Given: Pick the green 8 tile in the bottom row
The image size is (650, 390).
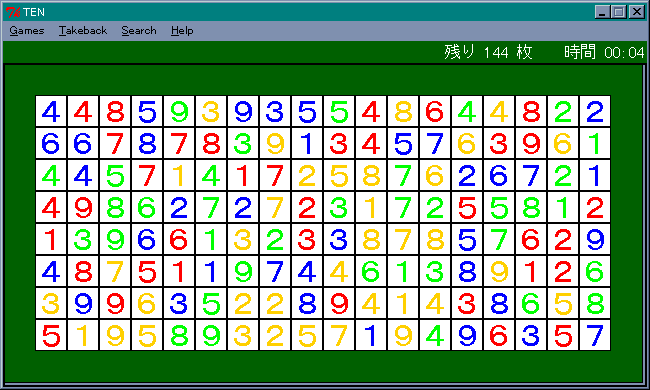Looking at the screenshot, I should (x=179, y=335).
